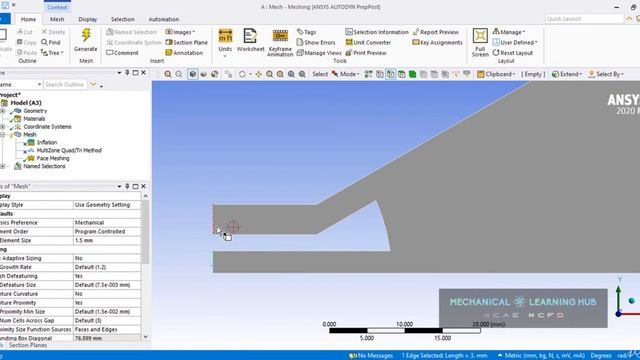Click the Details panel scroll down arrow
This screenshot has width=640, height=360.
coord(145,337)
